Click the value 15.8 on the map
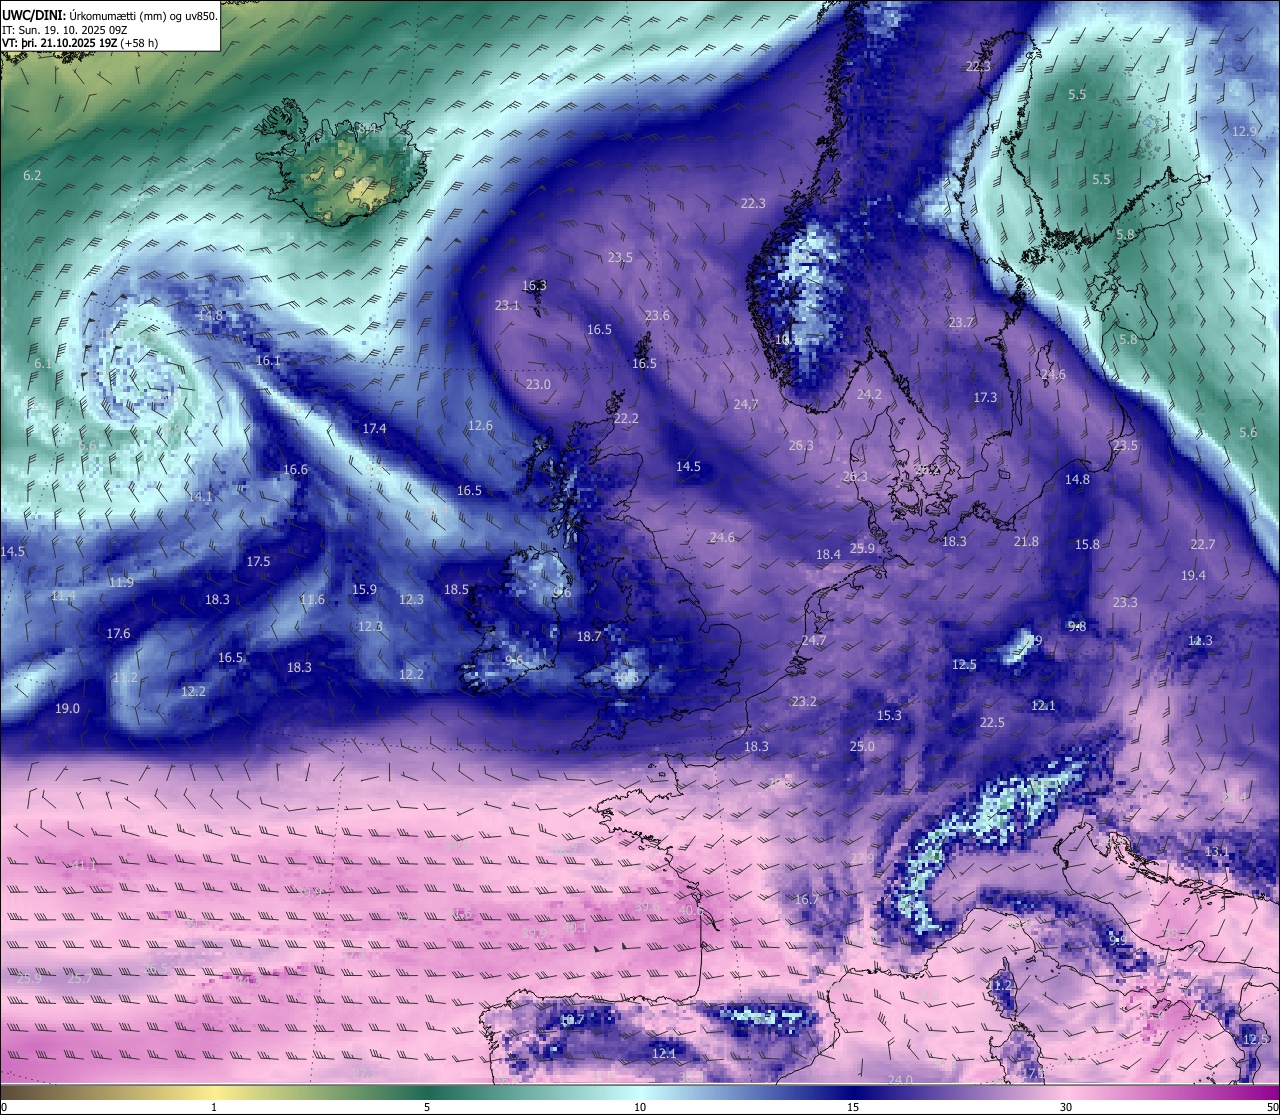The height and width of the screenshot is (1115, 1280). pos(1087,544)
